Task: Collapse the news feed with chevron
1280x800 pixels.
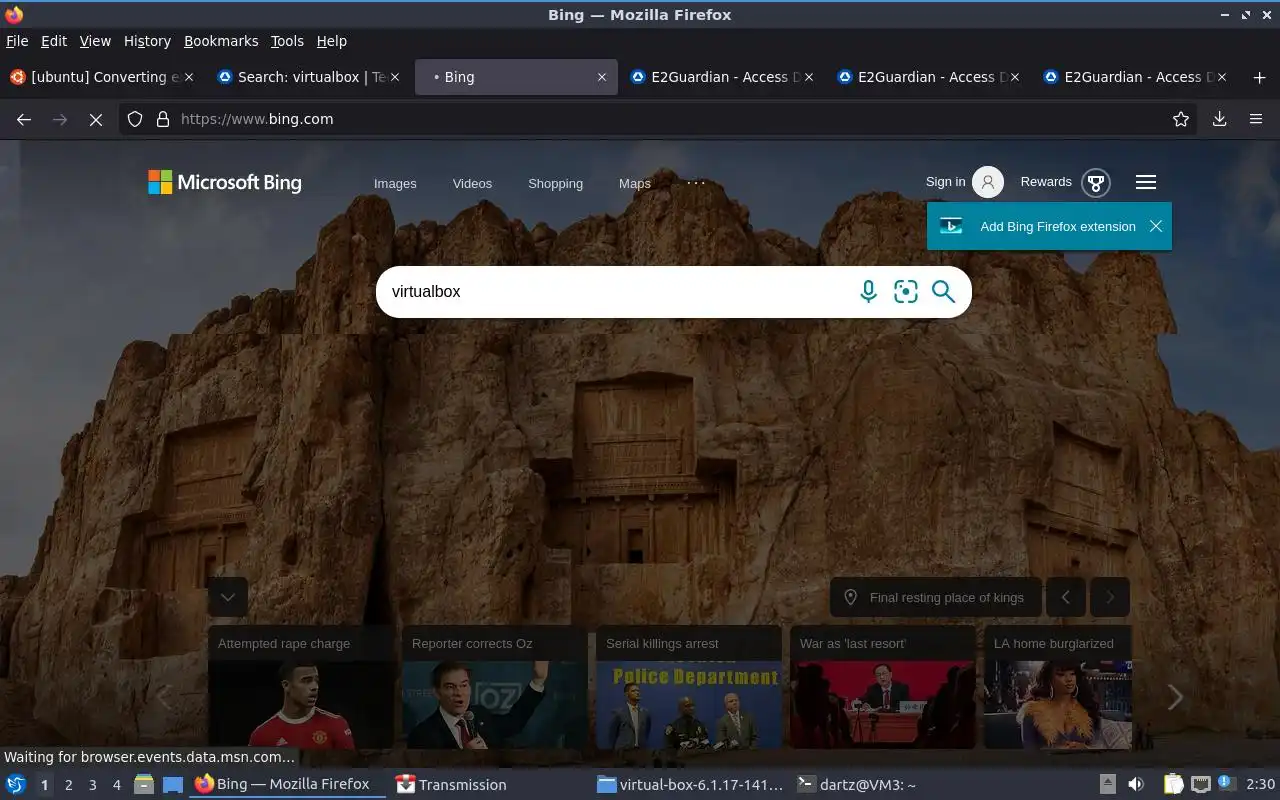Action: click(x=227, y=597)
